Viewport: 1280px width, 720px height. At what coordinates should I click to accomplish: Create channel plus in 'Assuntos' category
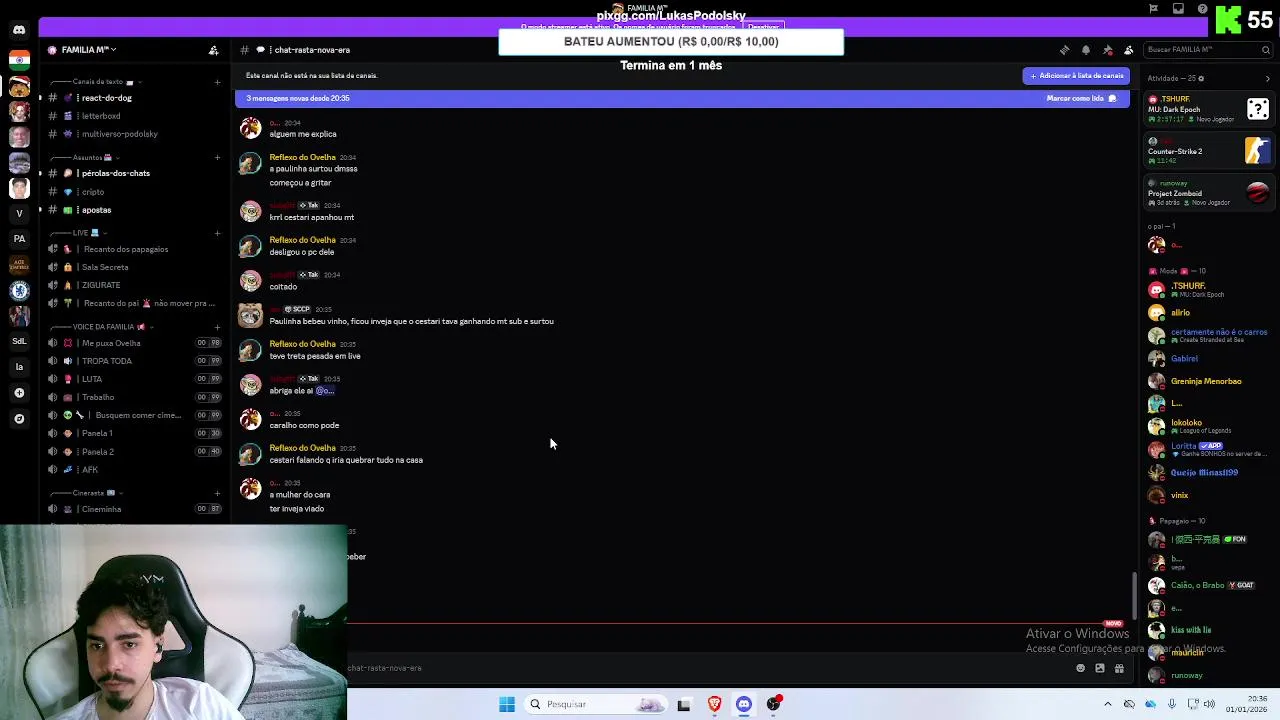pos(217,157)
